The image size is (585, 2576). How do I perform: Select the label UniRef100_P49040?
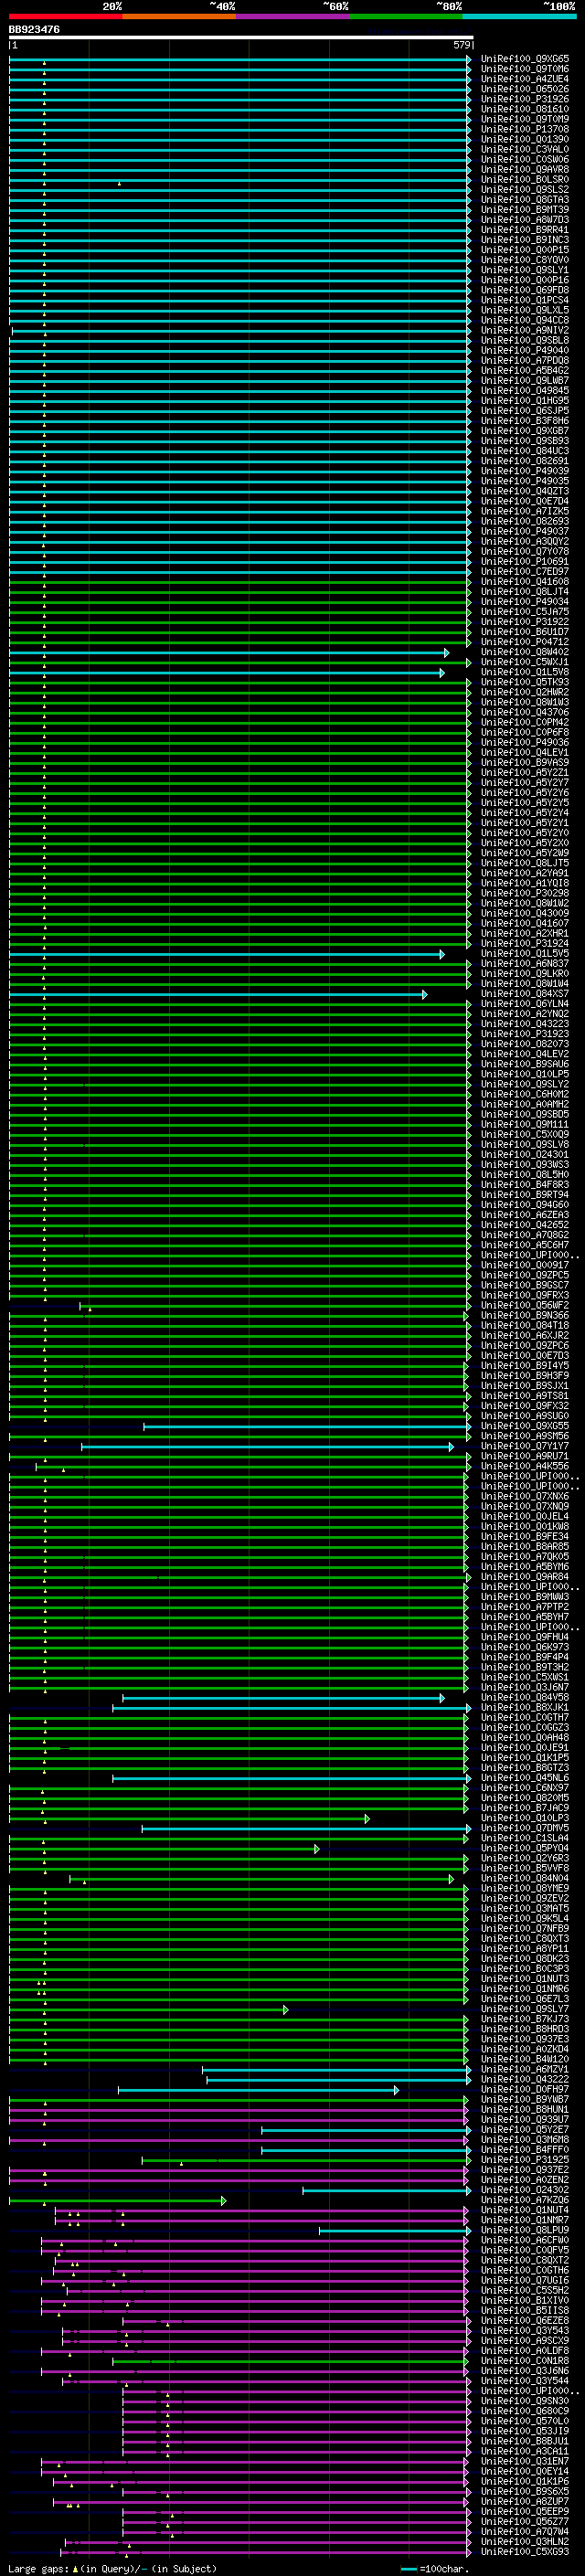click(525, 350)
